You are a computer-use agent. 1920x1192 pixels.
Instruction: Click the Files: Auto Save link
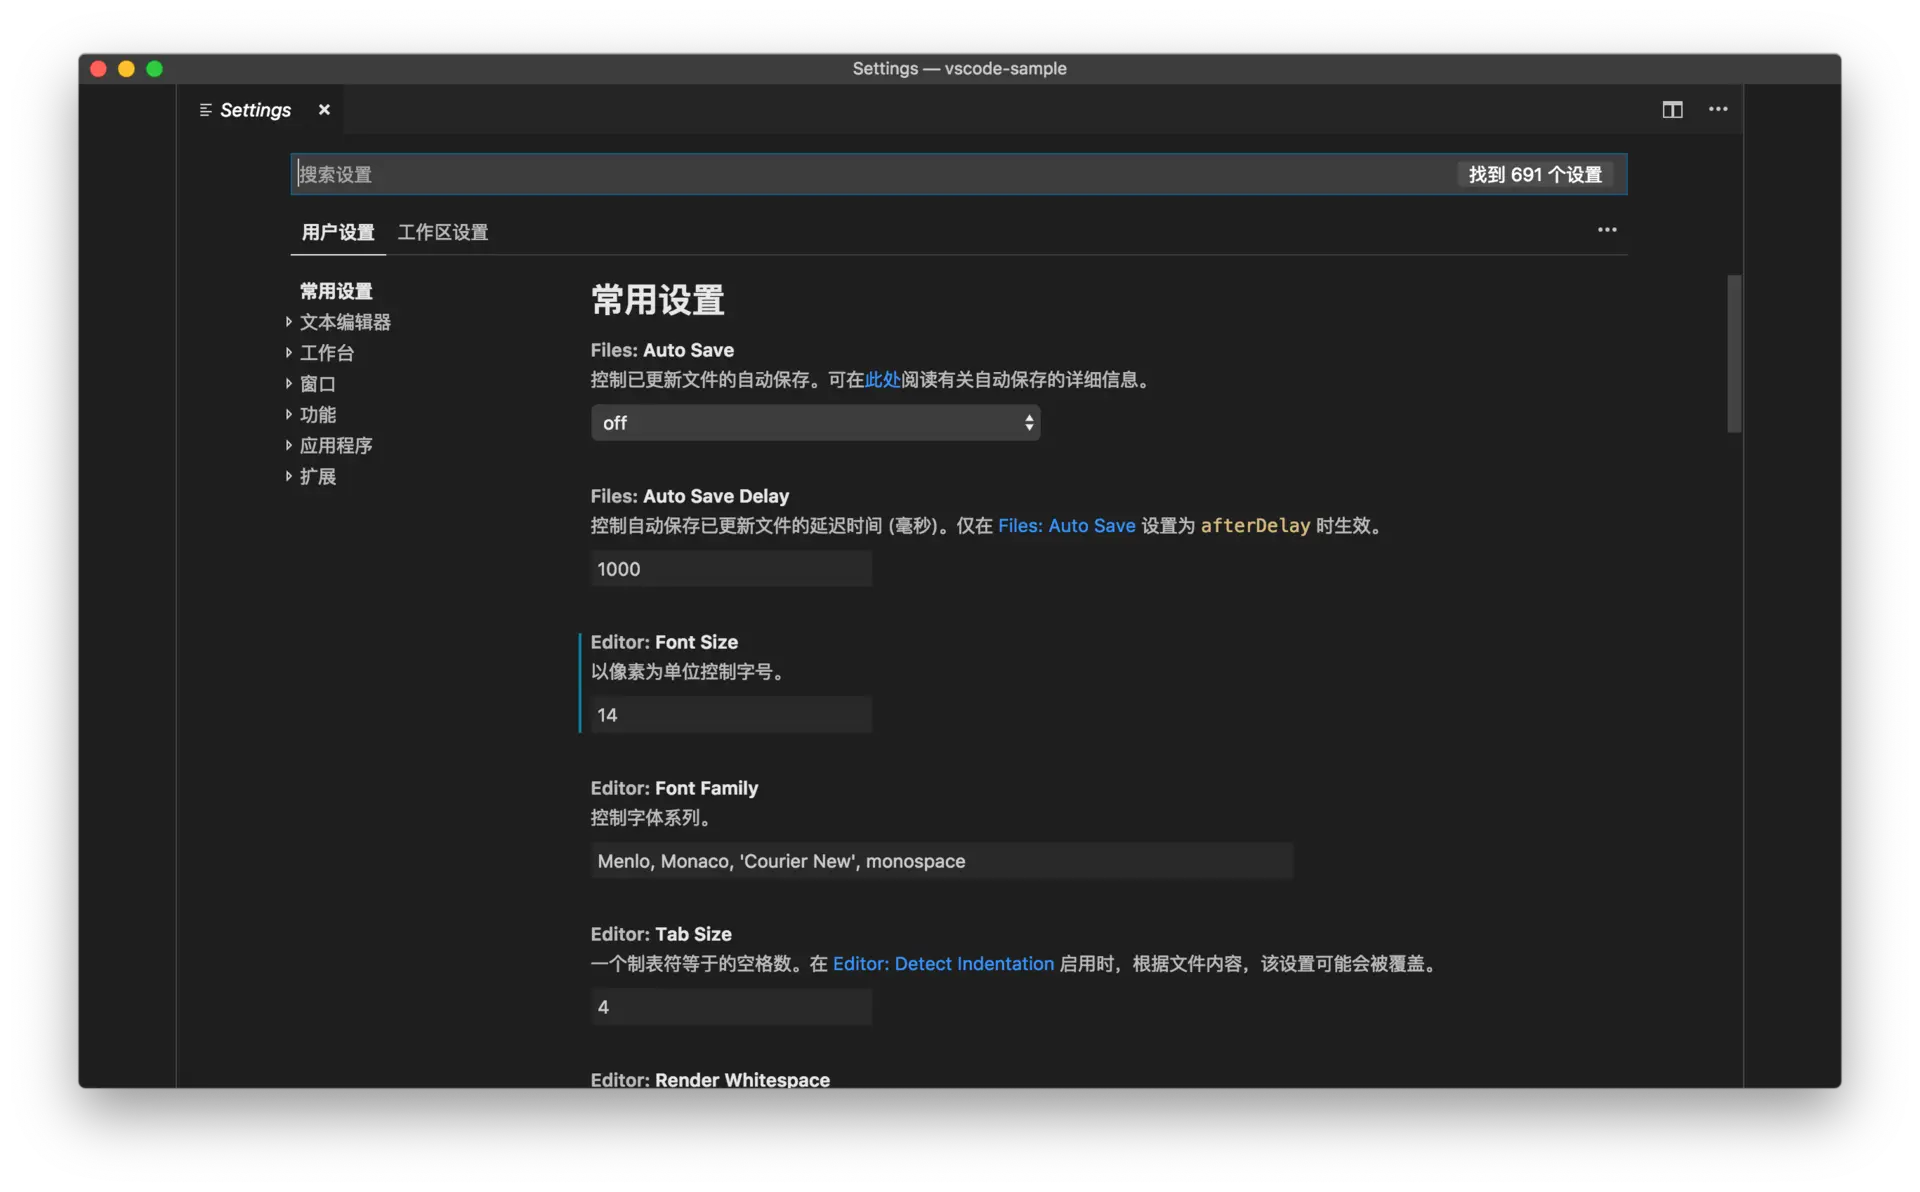point(1066,526)
